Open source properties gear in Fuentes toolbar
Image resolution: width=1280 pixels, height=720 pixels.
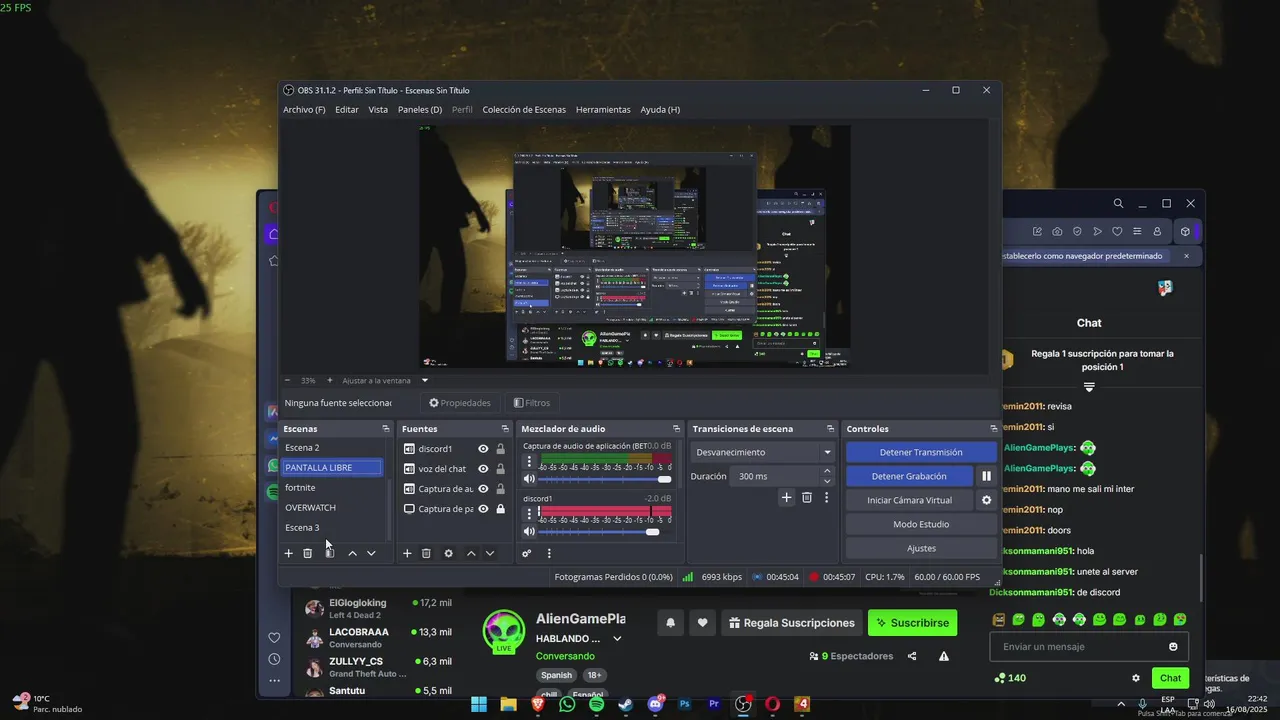pos(448,553)
